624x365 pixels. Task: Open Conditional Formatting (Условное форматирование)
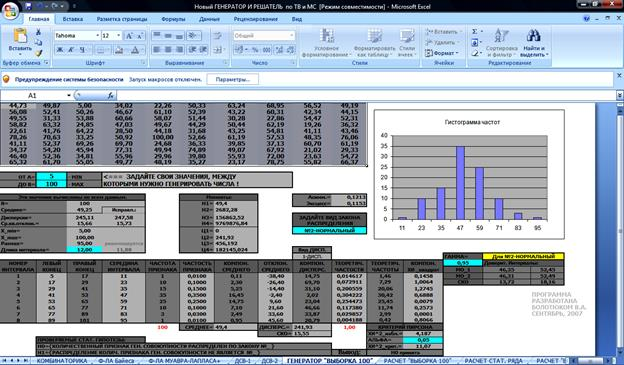(326, 43)
